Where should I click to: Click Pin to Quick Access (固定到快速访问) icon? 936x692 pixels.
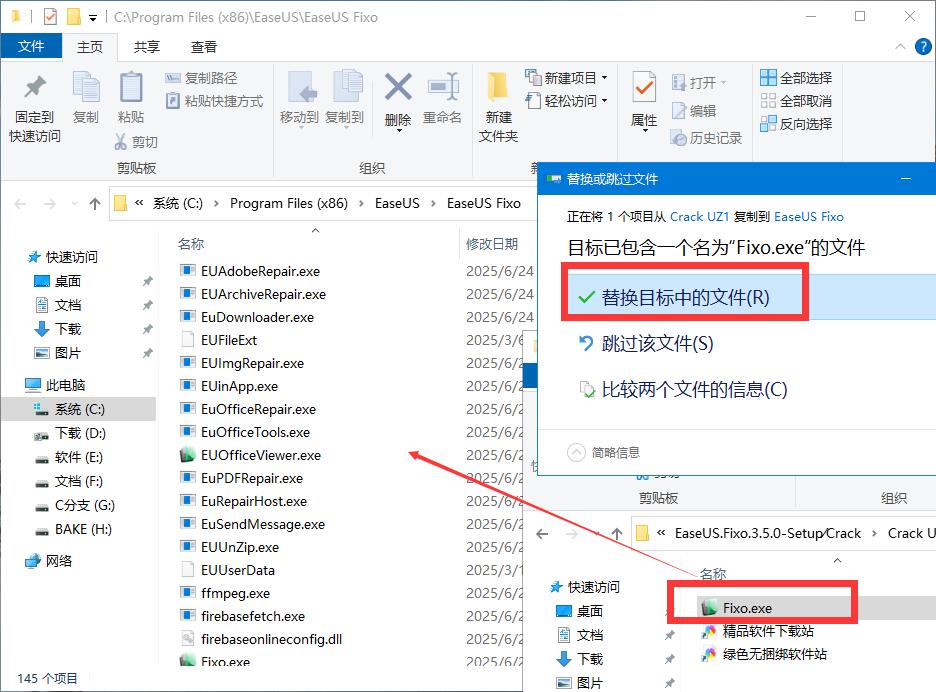click(x=35, y=87)
